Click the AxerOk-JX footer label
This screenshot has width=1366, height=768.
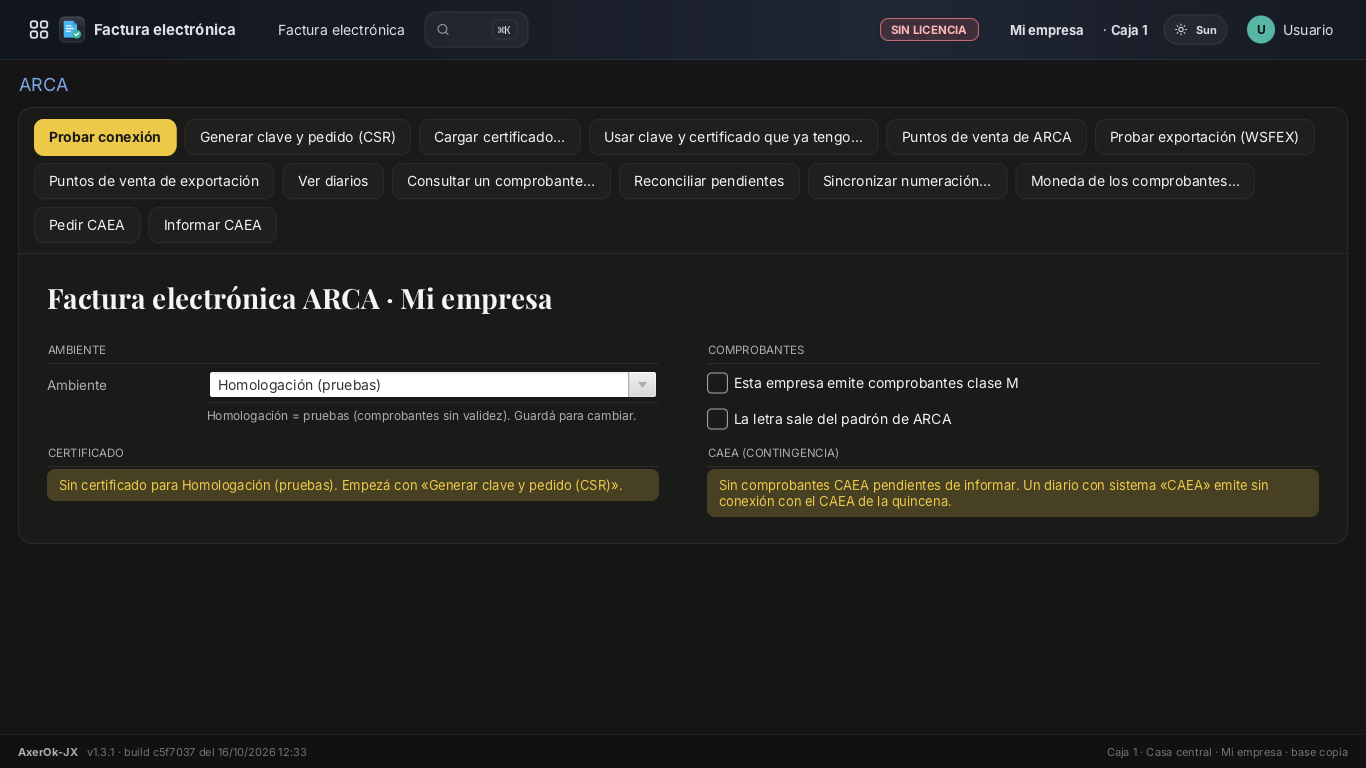(48, 752)
